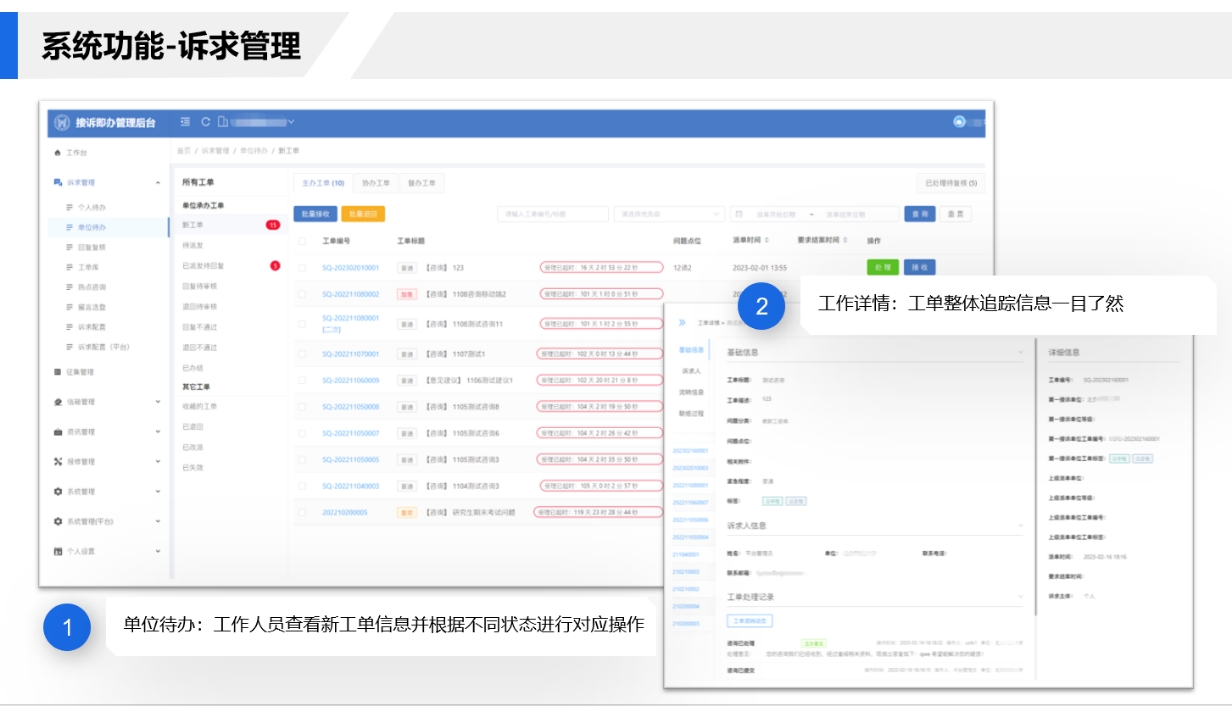
Task: Click the 征集管理 sidebar icon
Action: click(58, 372)
